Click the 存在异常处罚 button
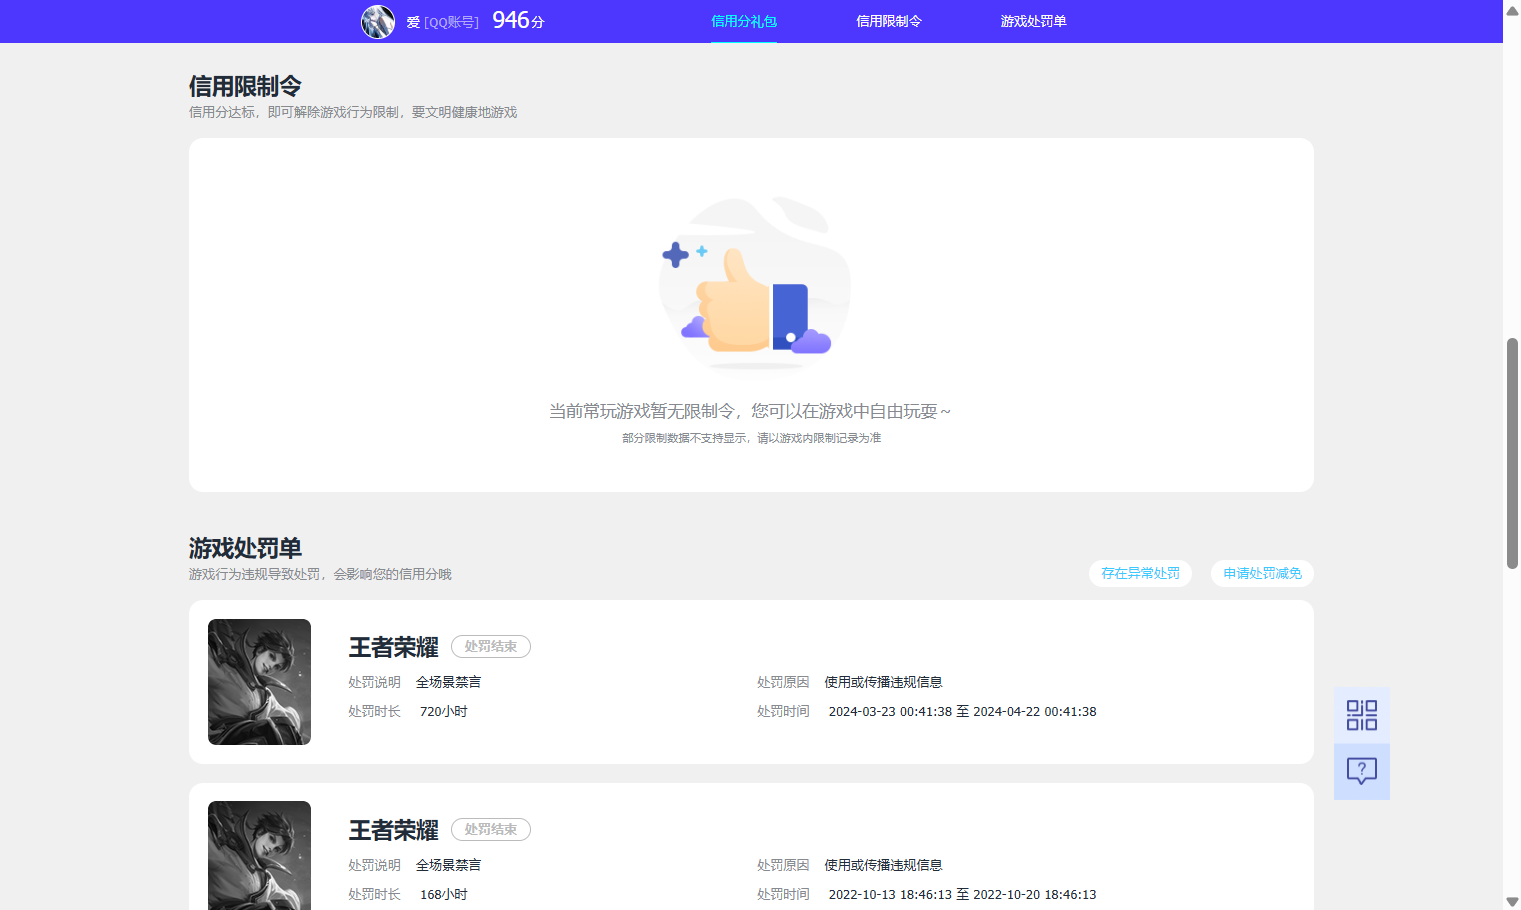The image size is (1521, 910). 1140,573
